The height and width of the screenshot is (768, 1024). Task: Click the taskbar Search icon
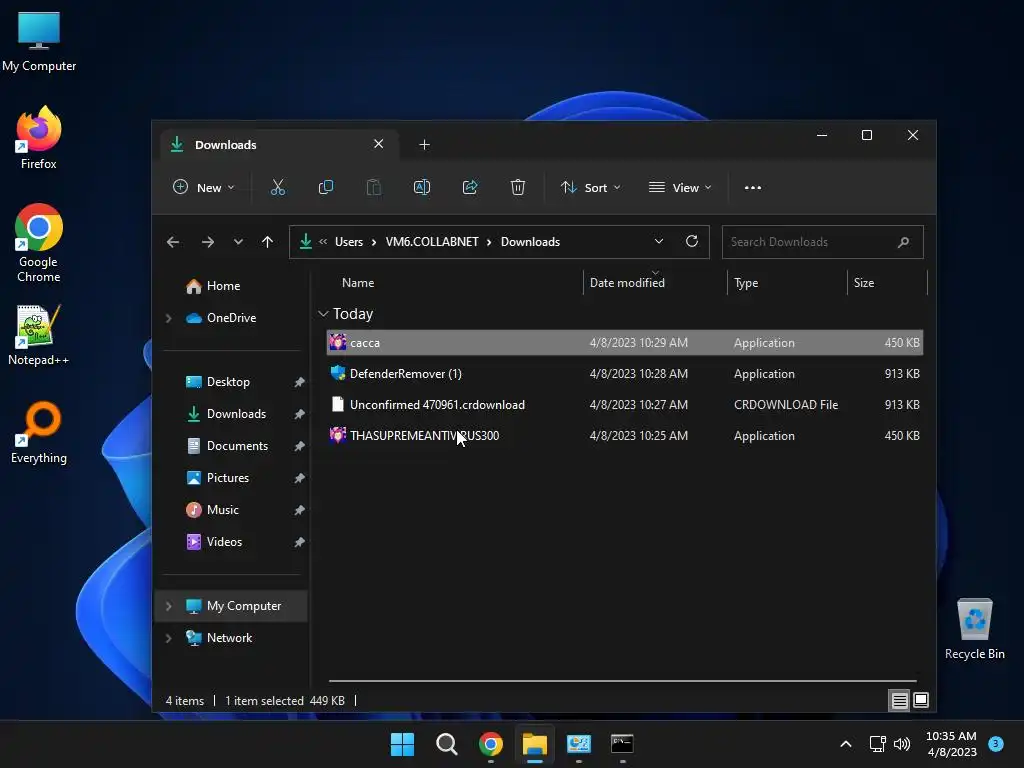[x=447, y=744]
